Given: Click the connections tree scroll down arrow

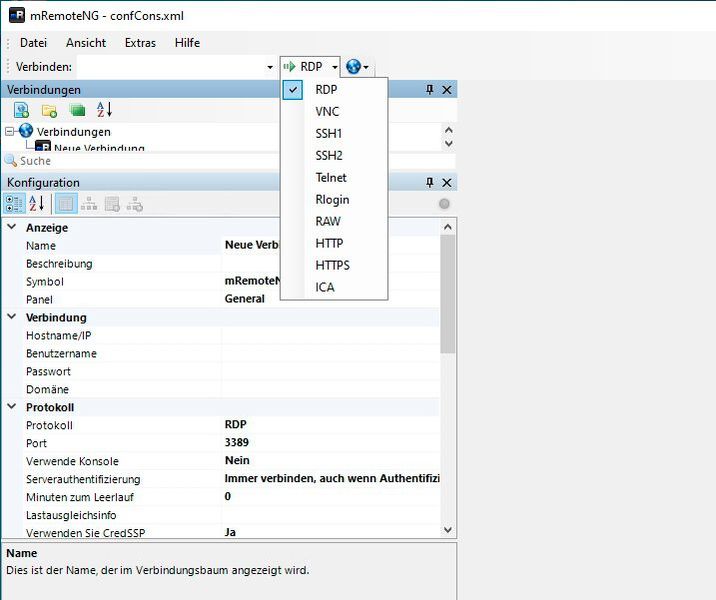Looking at the screenshot, I should tap(448, 143).
